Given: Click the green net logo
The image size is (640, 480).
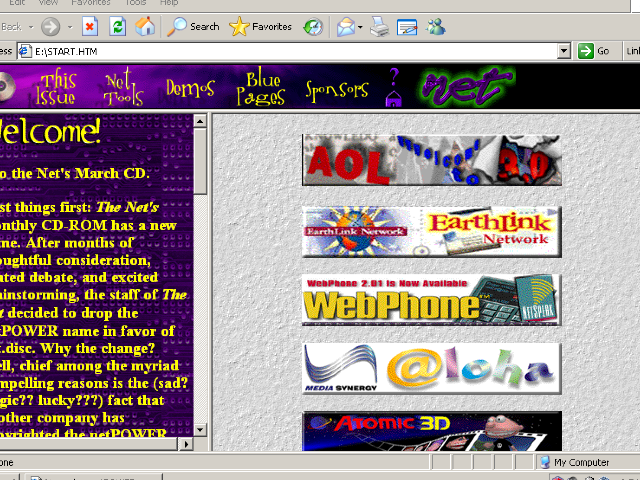Looking at the screenshot, I should (466, 87).
